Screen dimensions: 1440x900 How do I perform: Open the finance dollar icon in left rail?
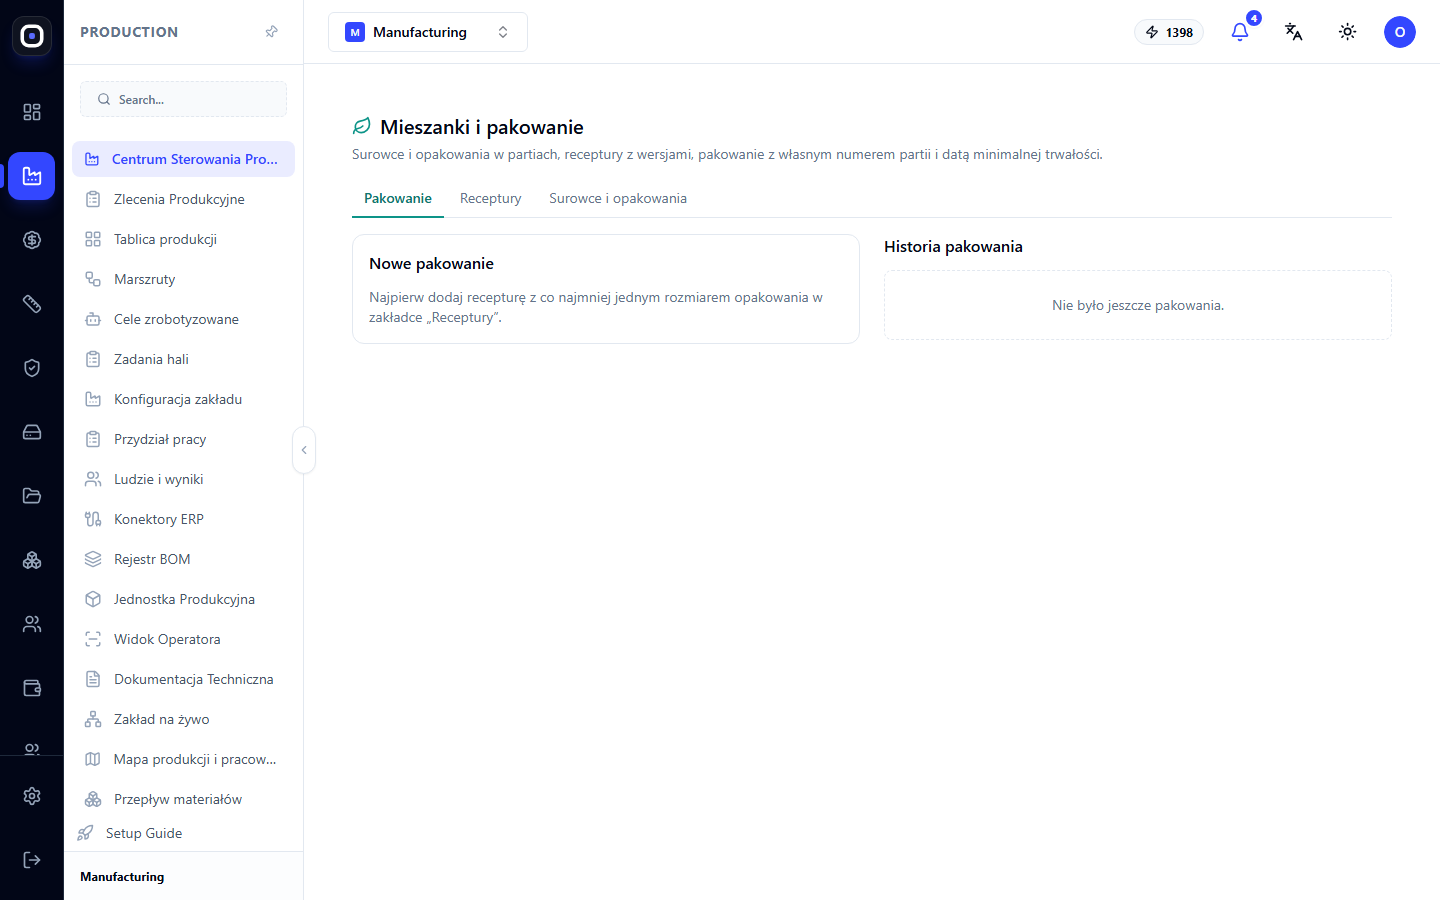pos(32,240)
